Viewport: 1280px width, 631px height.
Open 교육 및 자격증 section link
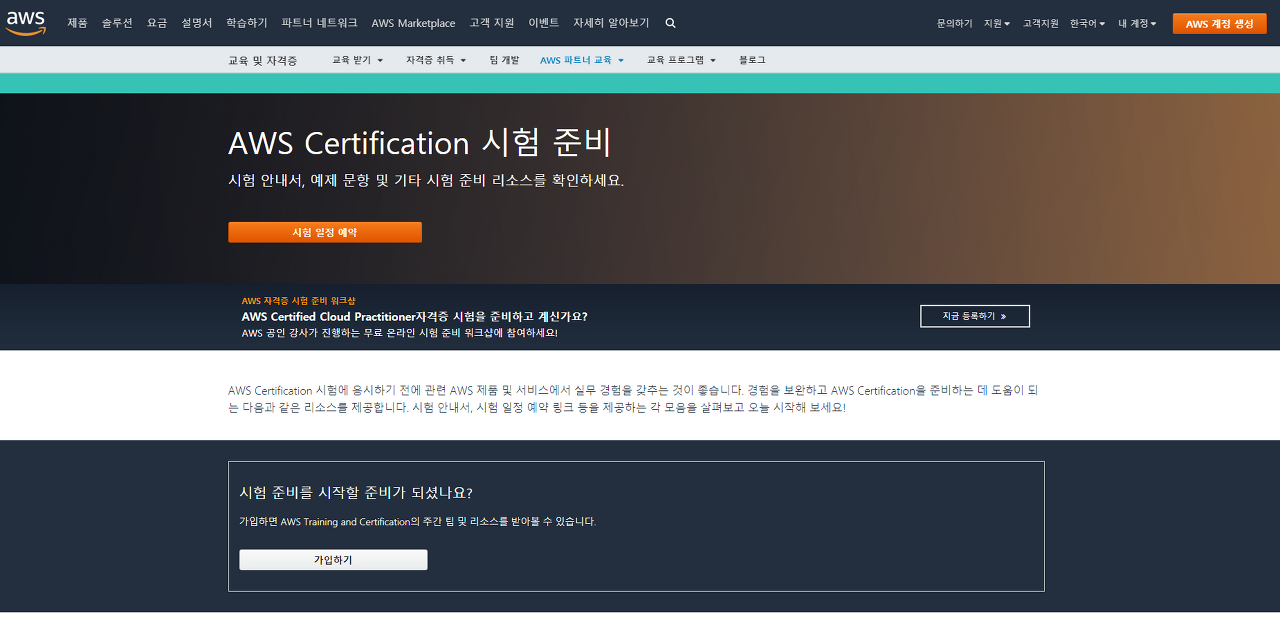pos(263,60)
